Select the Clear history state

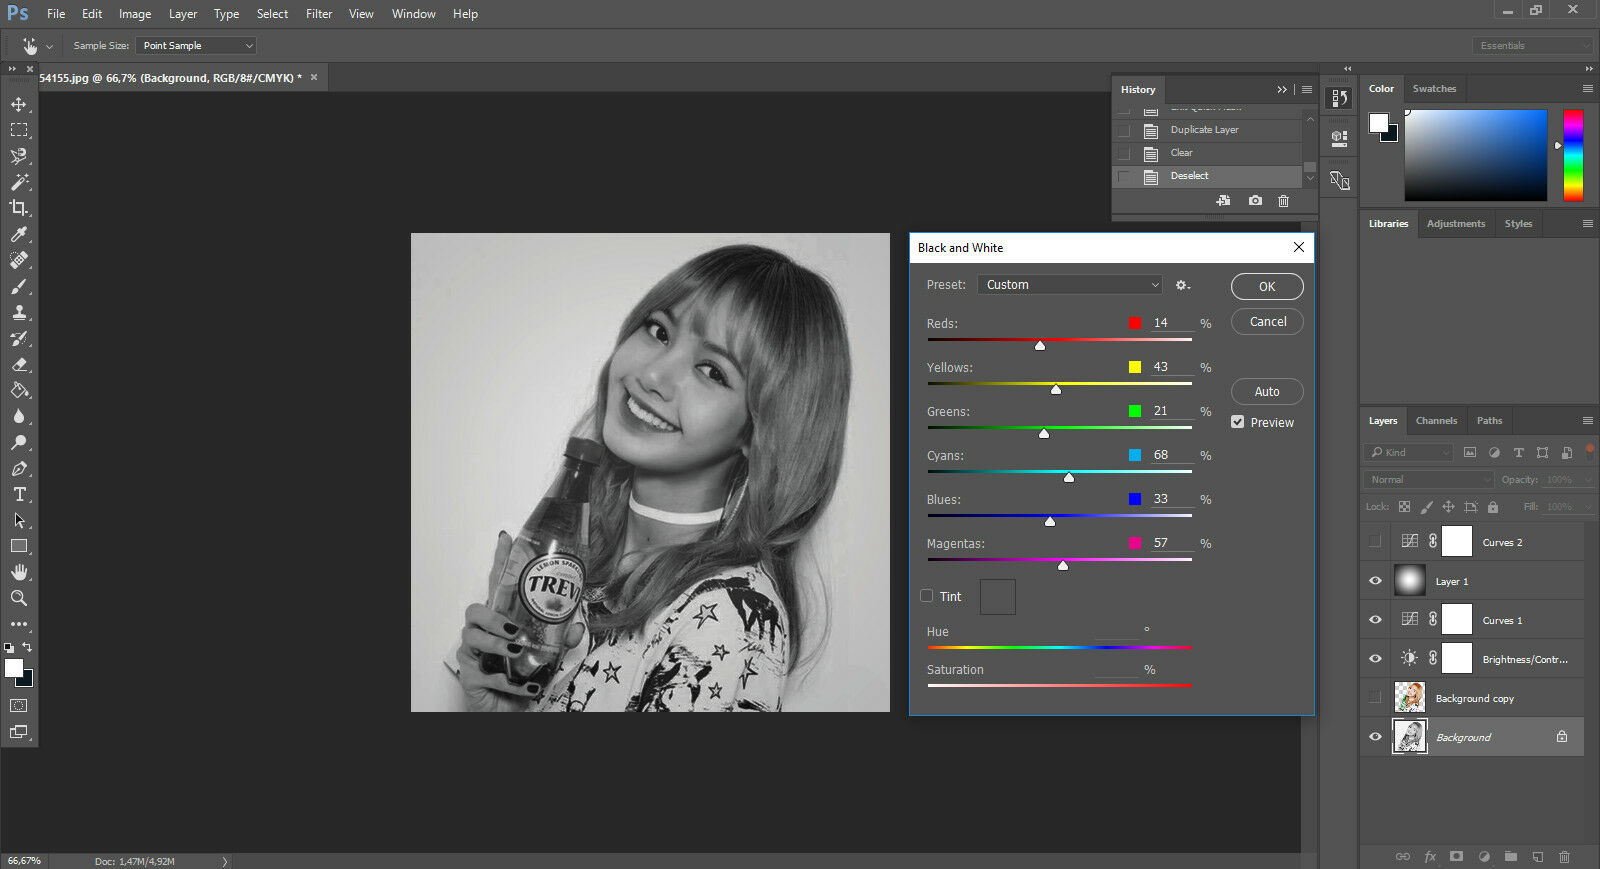[x=1209, y=153]
